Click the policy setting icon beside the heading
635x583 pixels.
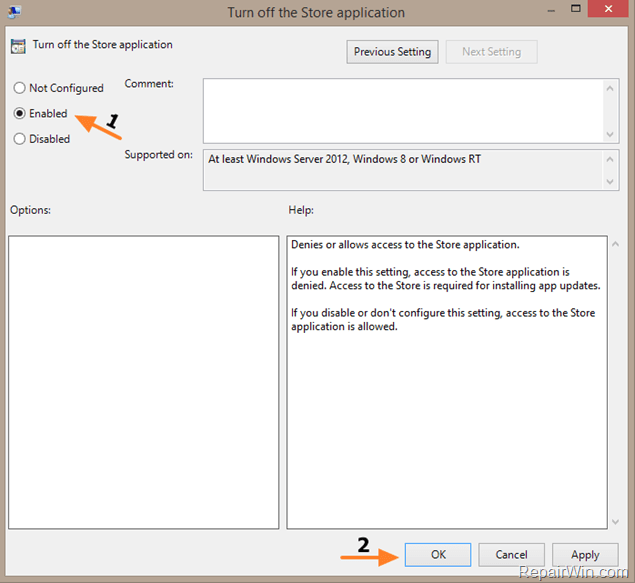tap(18, 46)
